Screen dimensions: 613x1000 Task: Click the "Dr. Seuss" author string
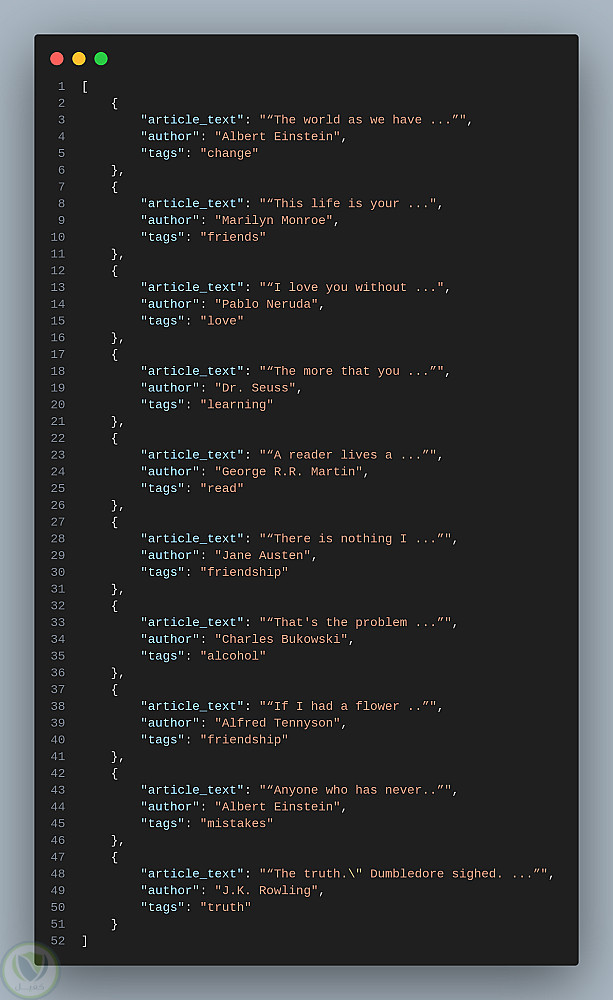pyautogui.click(x=255, y=388)
